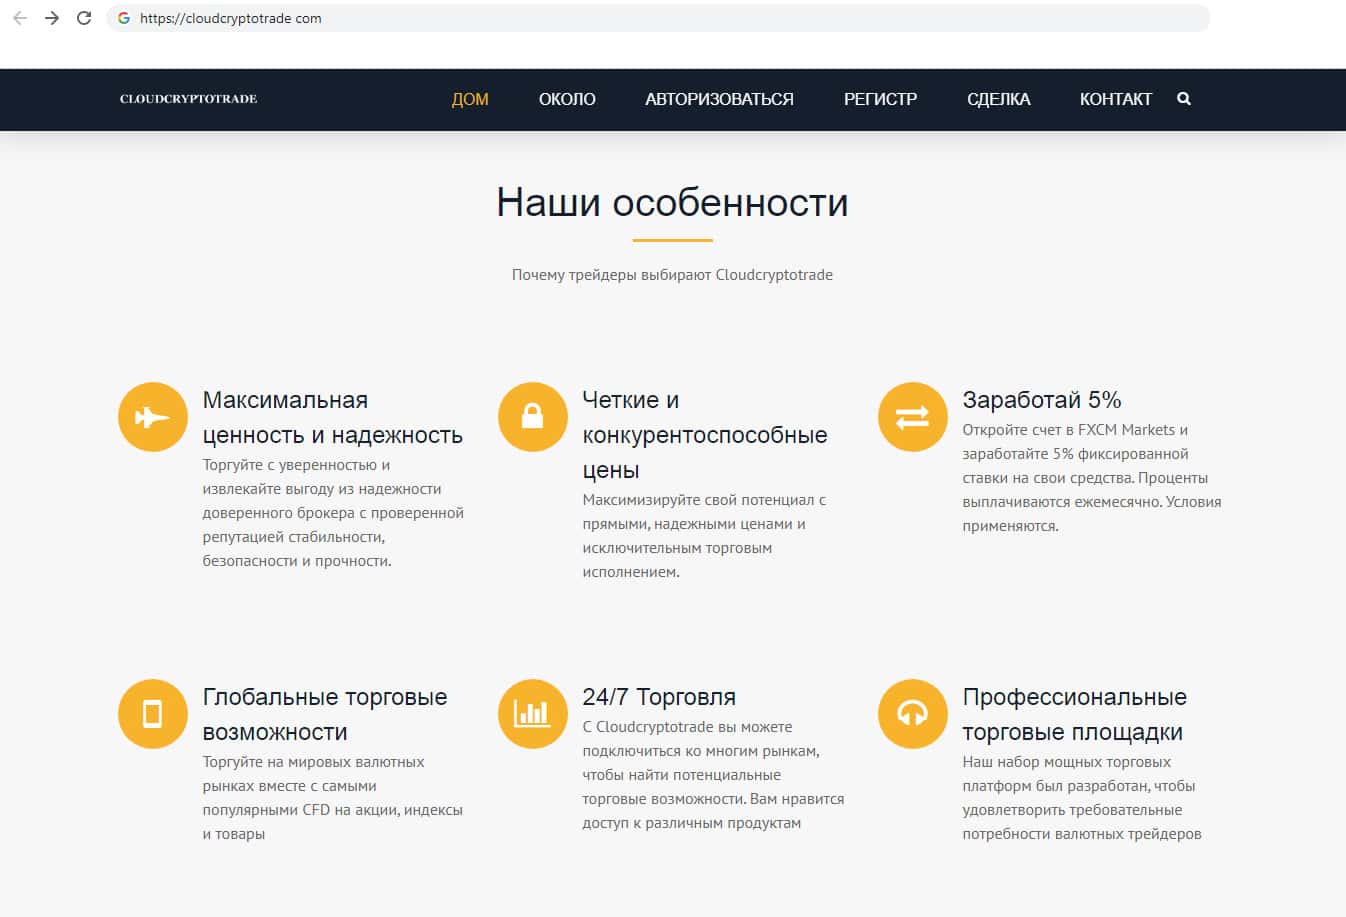Go back using the browser back arrow
Viewport: 1346px width, 917px height.
click(x=20, y=18)
